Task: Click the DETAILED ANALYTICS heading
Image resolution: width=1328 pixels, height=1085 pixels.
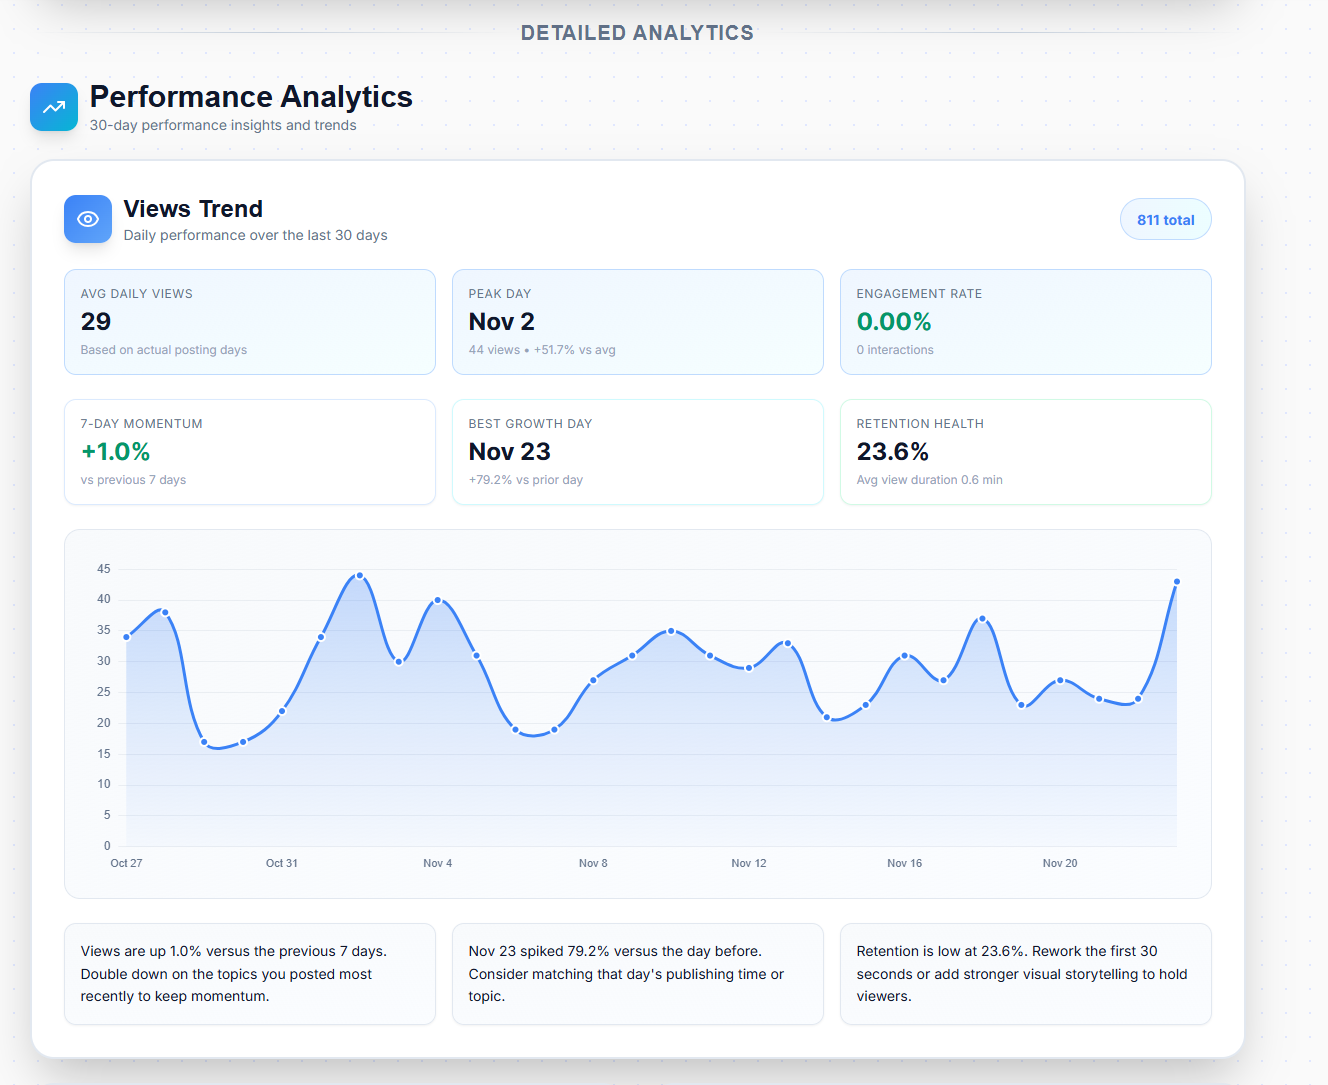Action: [637, 32]
